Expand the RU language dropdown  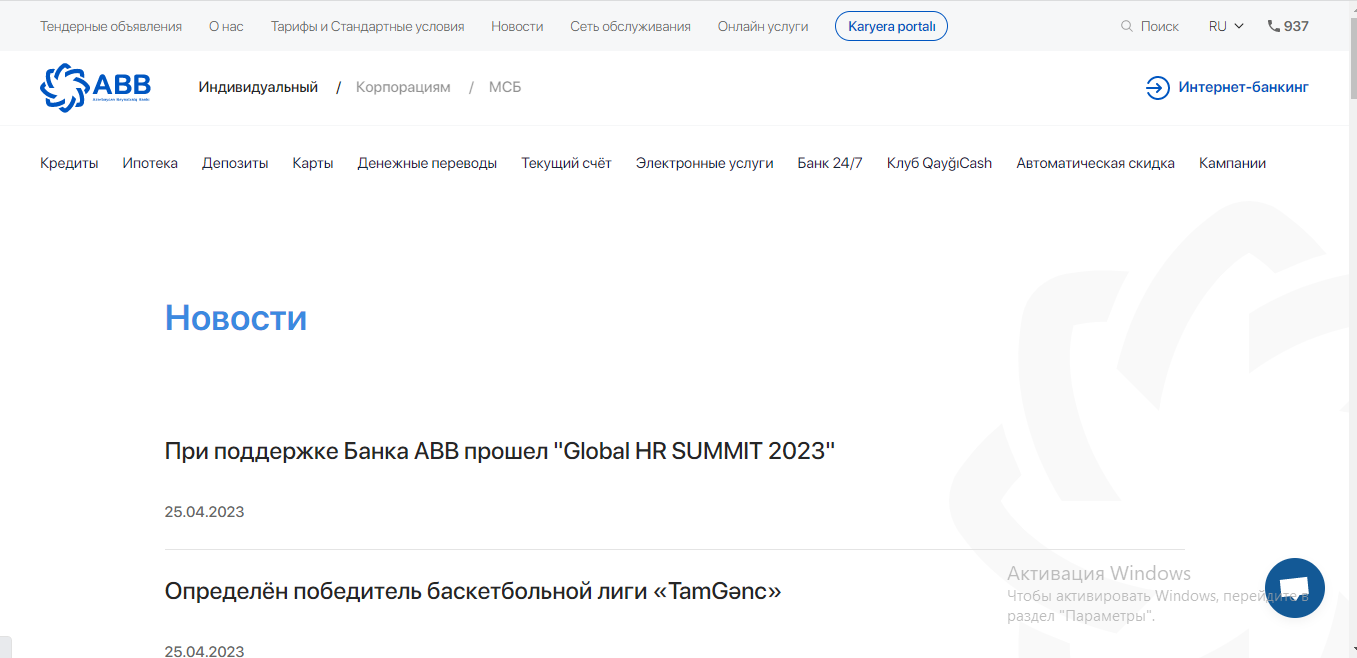pyautogui.click(x=1225, y=26)
